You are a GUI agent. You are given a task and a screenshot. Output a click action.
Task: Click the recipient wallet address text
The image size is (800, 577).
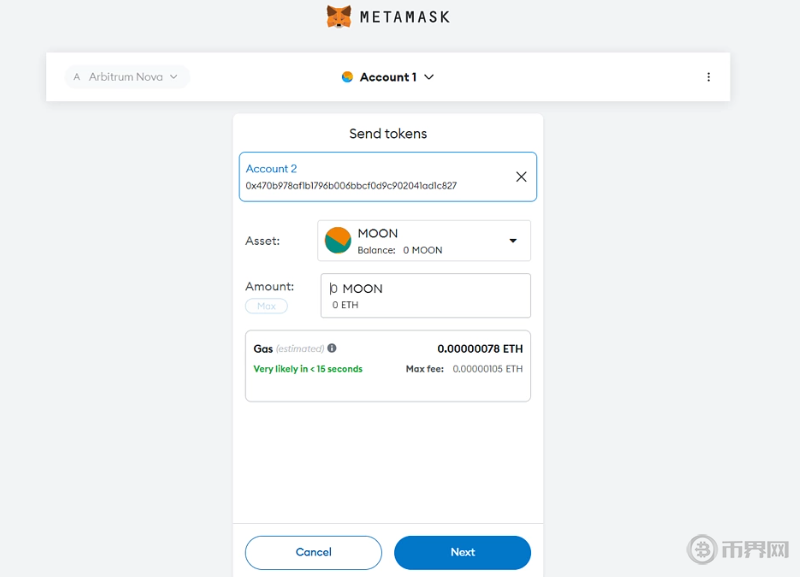click(x=351, y=186)
